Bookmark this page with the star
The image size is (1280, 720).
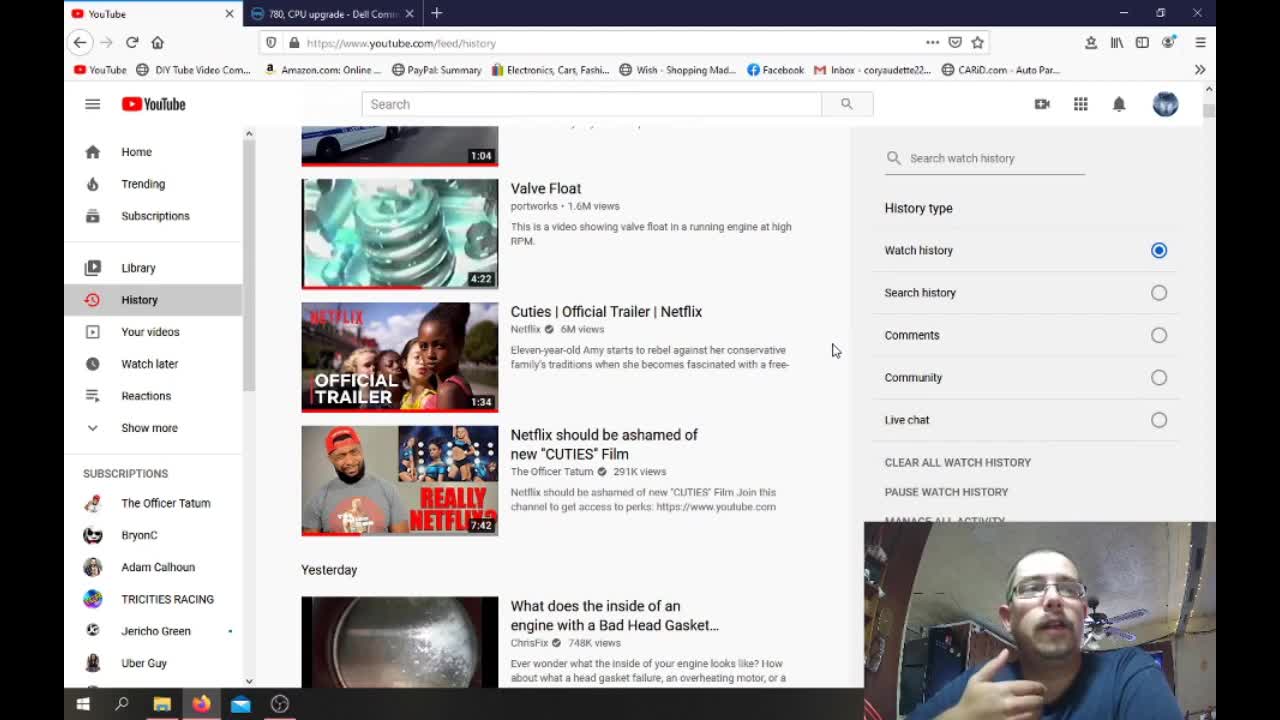977,42
